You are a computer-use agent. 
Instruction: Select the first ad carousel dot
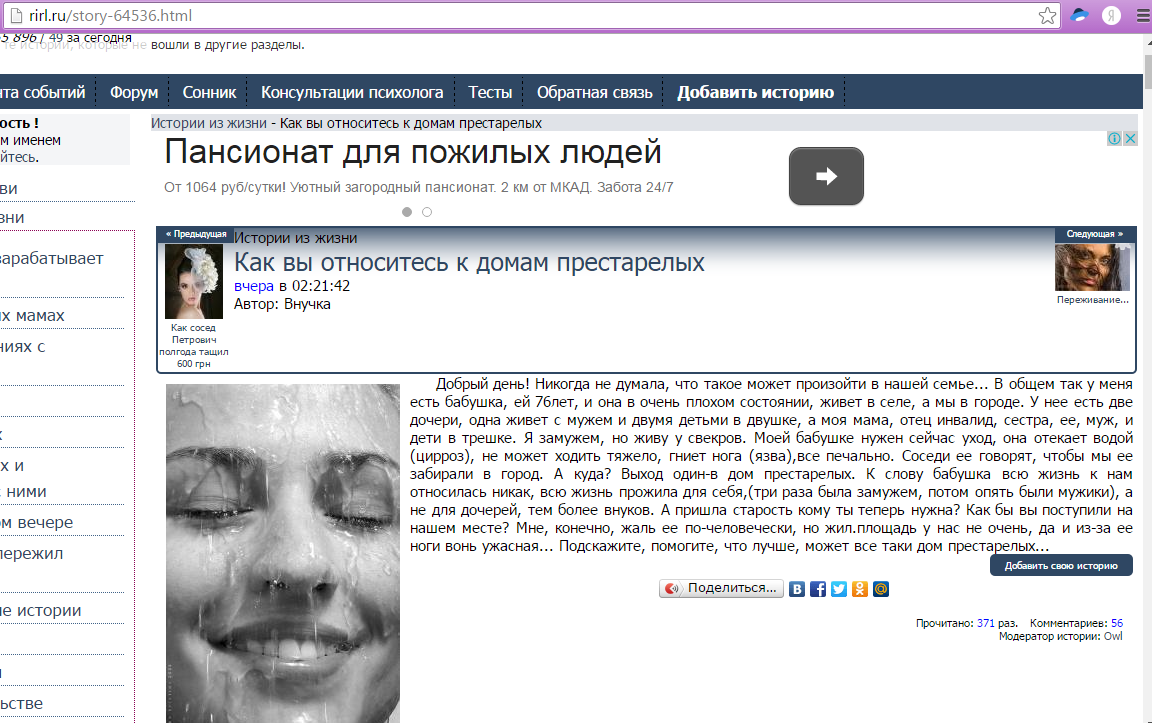click(x=407, y=212)
